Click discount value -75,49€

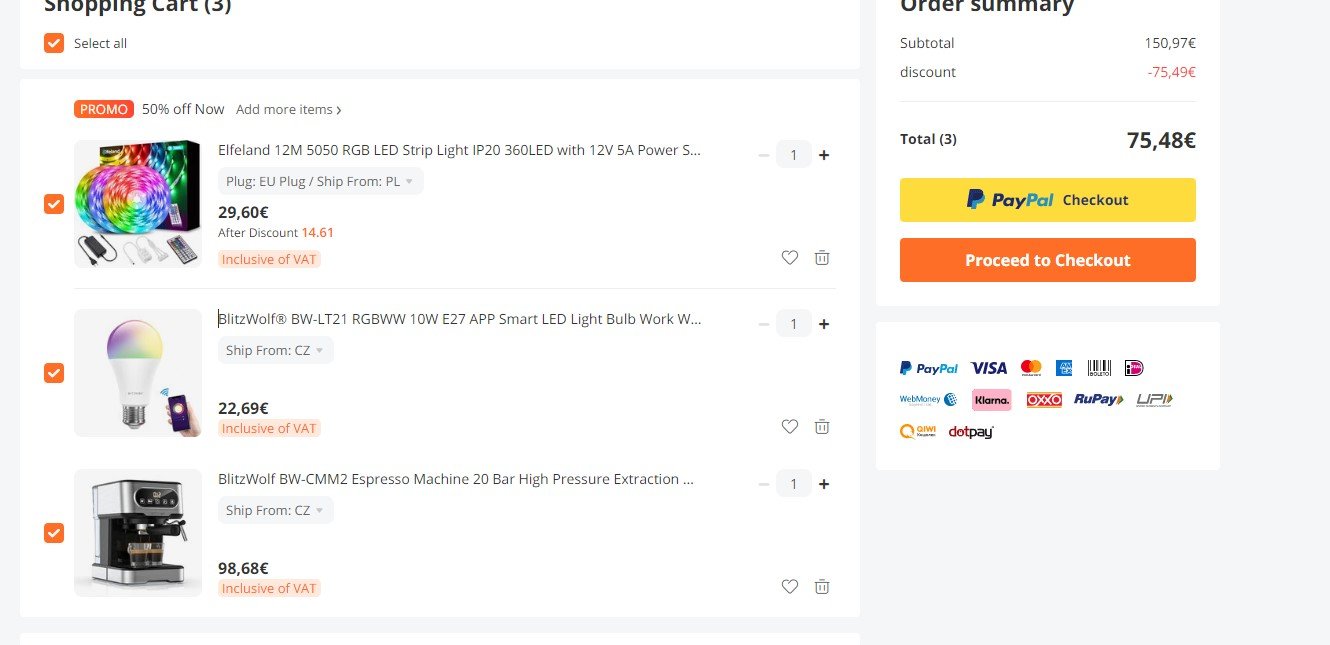pos(1172,72)
